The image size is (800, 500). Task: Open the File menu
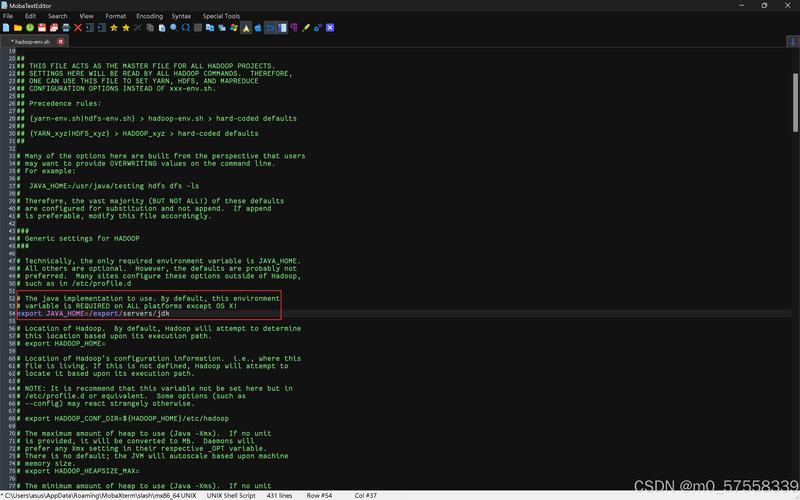pyautogui.click(x=8, y=16)
